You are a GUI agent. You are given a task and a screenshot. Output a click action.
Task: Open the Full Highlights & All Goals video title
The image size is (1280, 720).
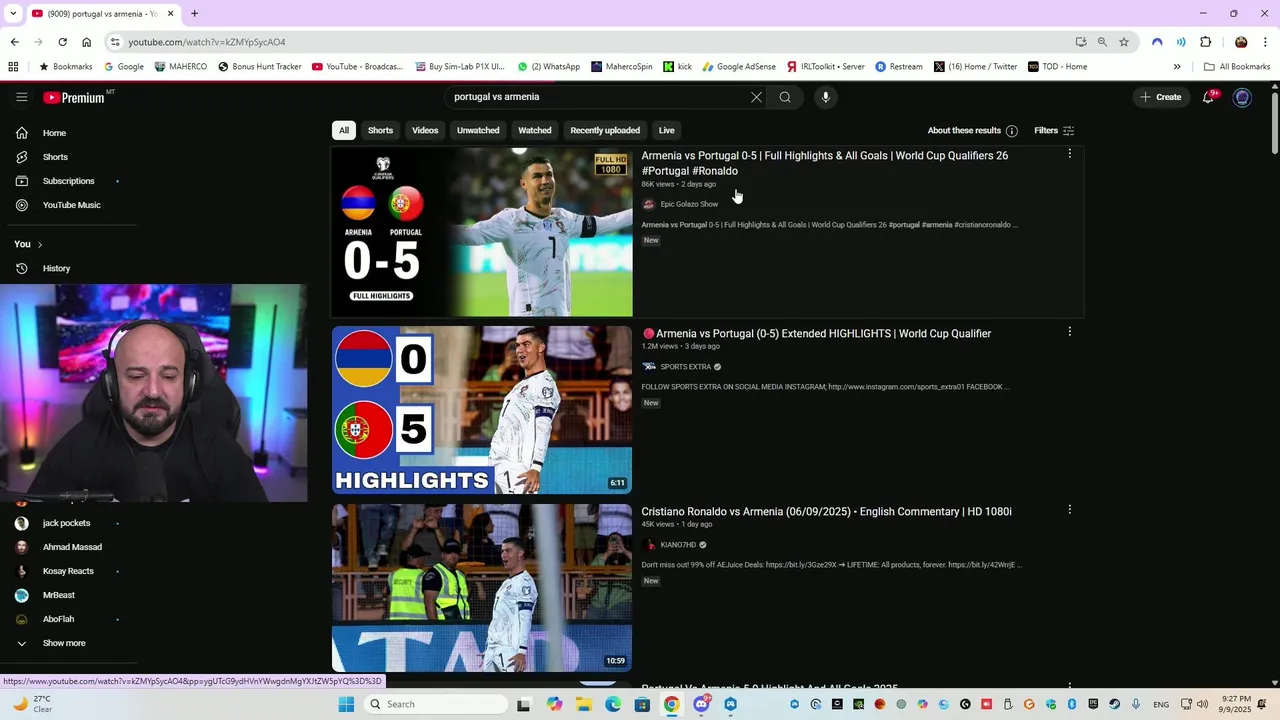tap(824, 163)
